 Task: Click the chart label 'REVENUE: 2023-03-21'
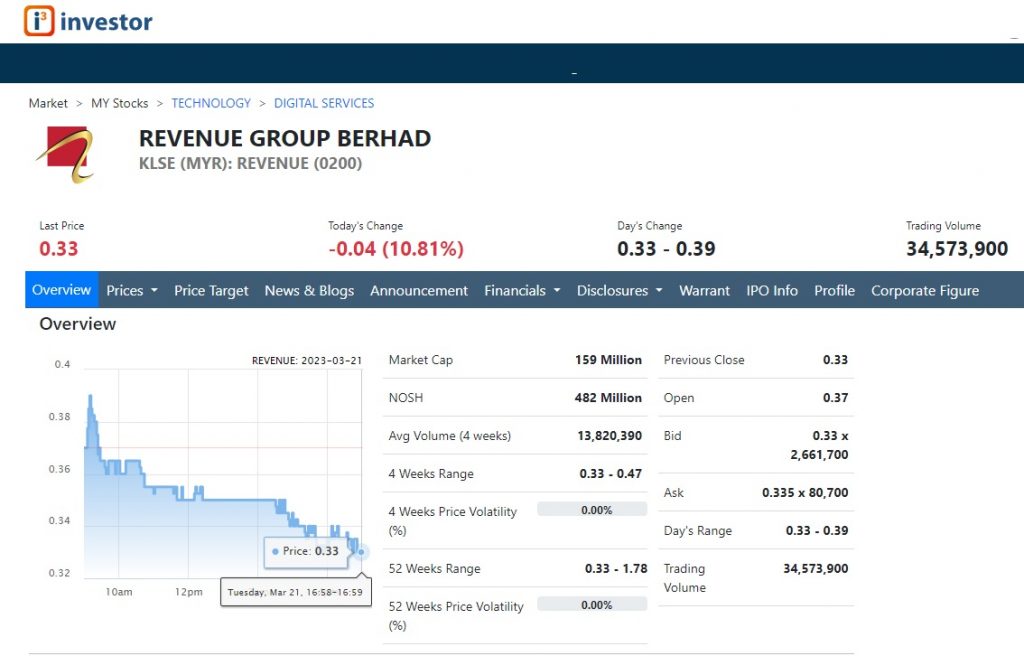point(307,361)
